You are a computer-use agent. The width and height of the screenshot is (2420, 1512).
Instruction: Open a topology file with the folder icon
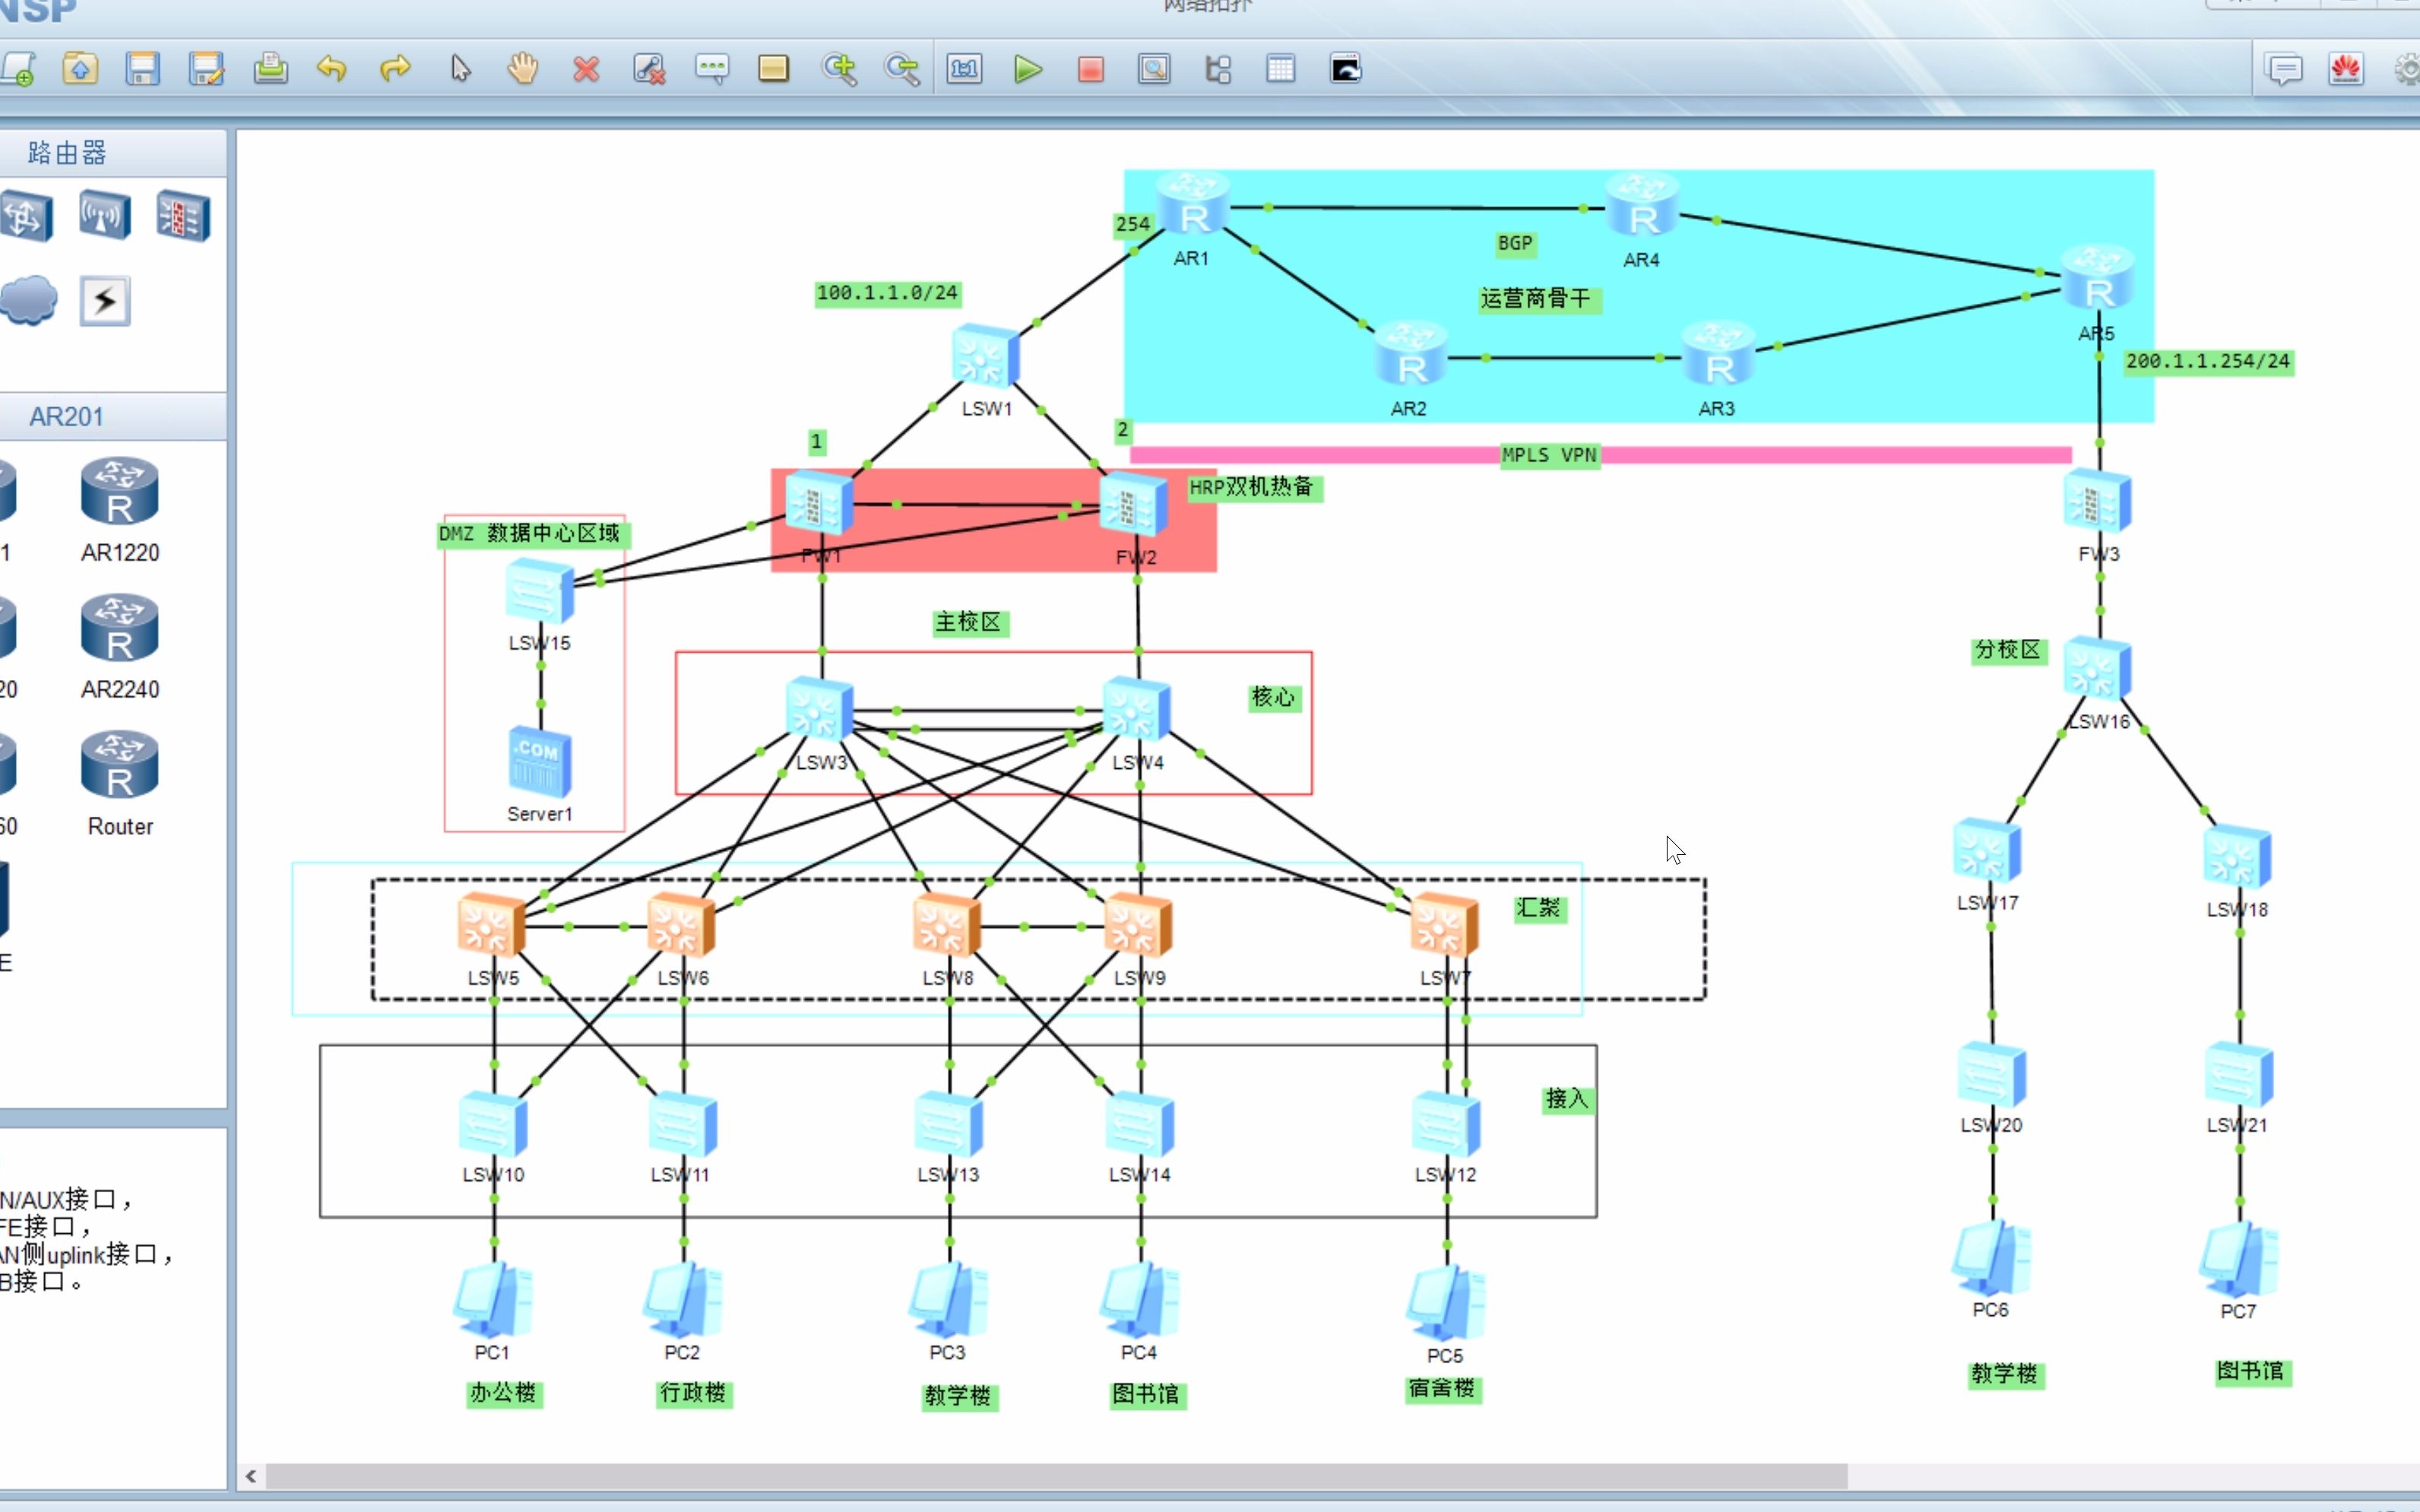coord(80,69)
